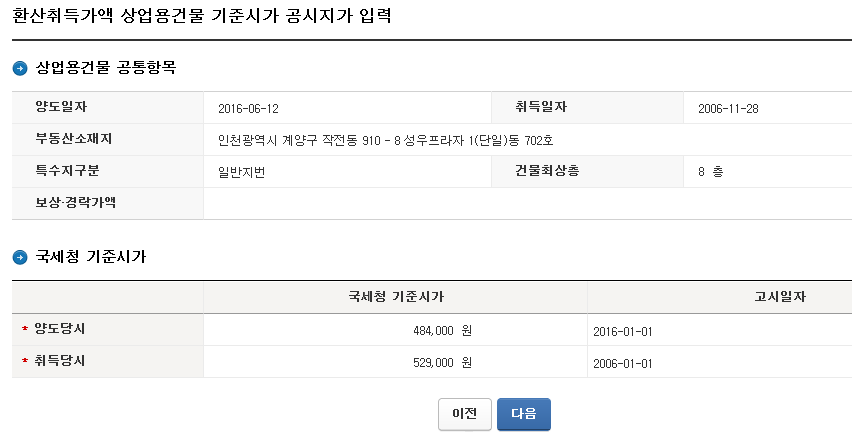Image resolution: width=852 pixels, height=448 pixels.
Task: Click the 고시일자 value 2016-01-01
Action: (x=622, y=331)
